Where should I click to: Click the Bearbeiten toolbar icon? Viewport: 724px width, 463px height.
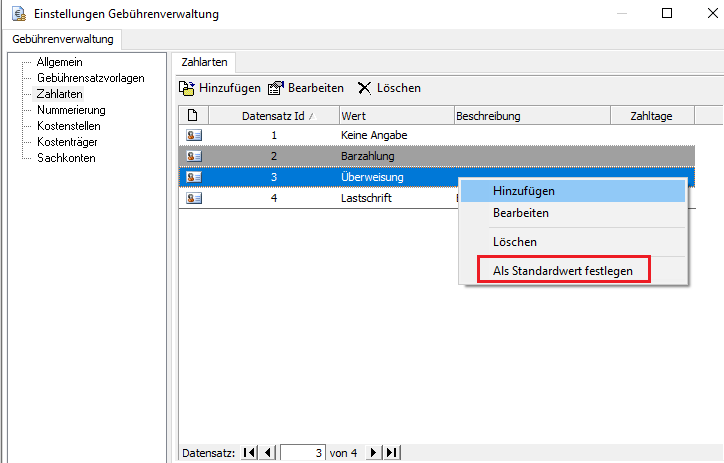point(276,88)
